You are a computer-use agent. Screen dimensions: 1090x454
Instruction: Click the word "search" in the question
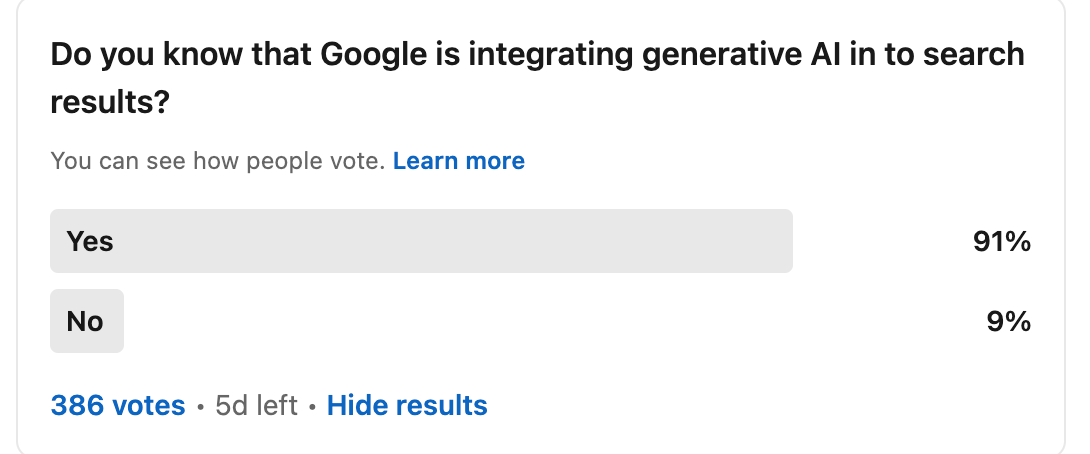click(973, 54)
